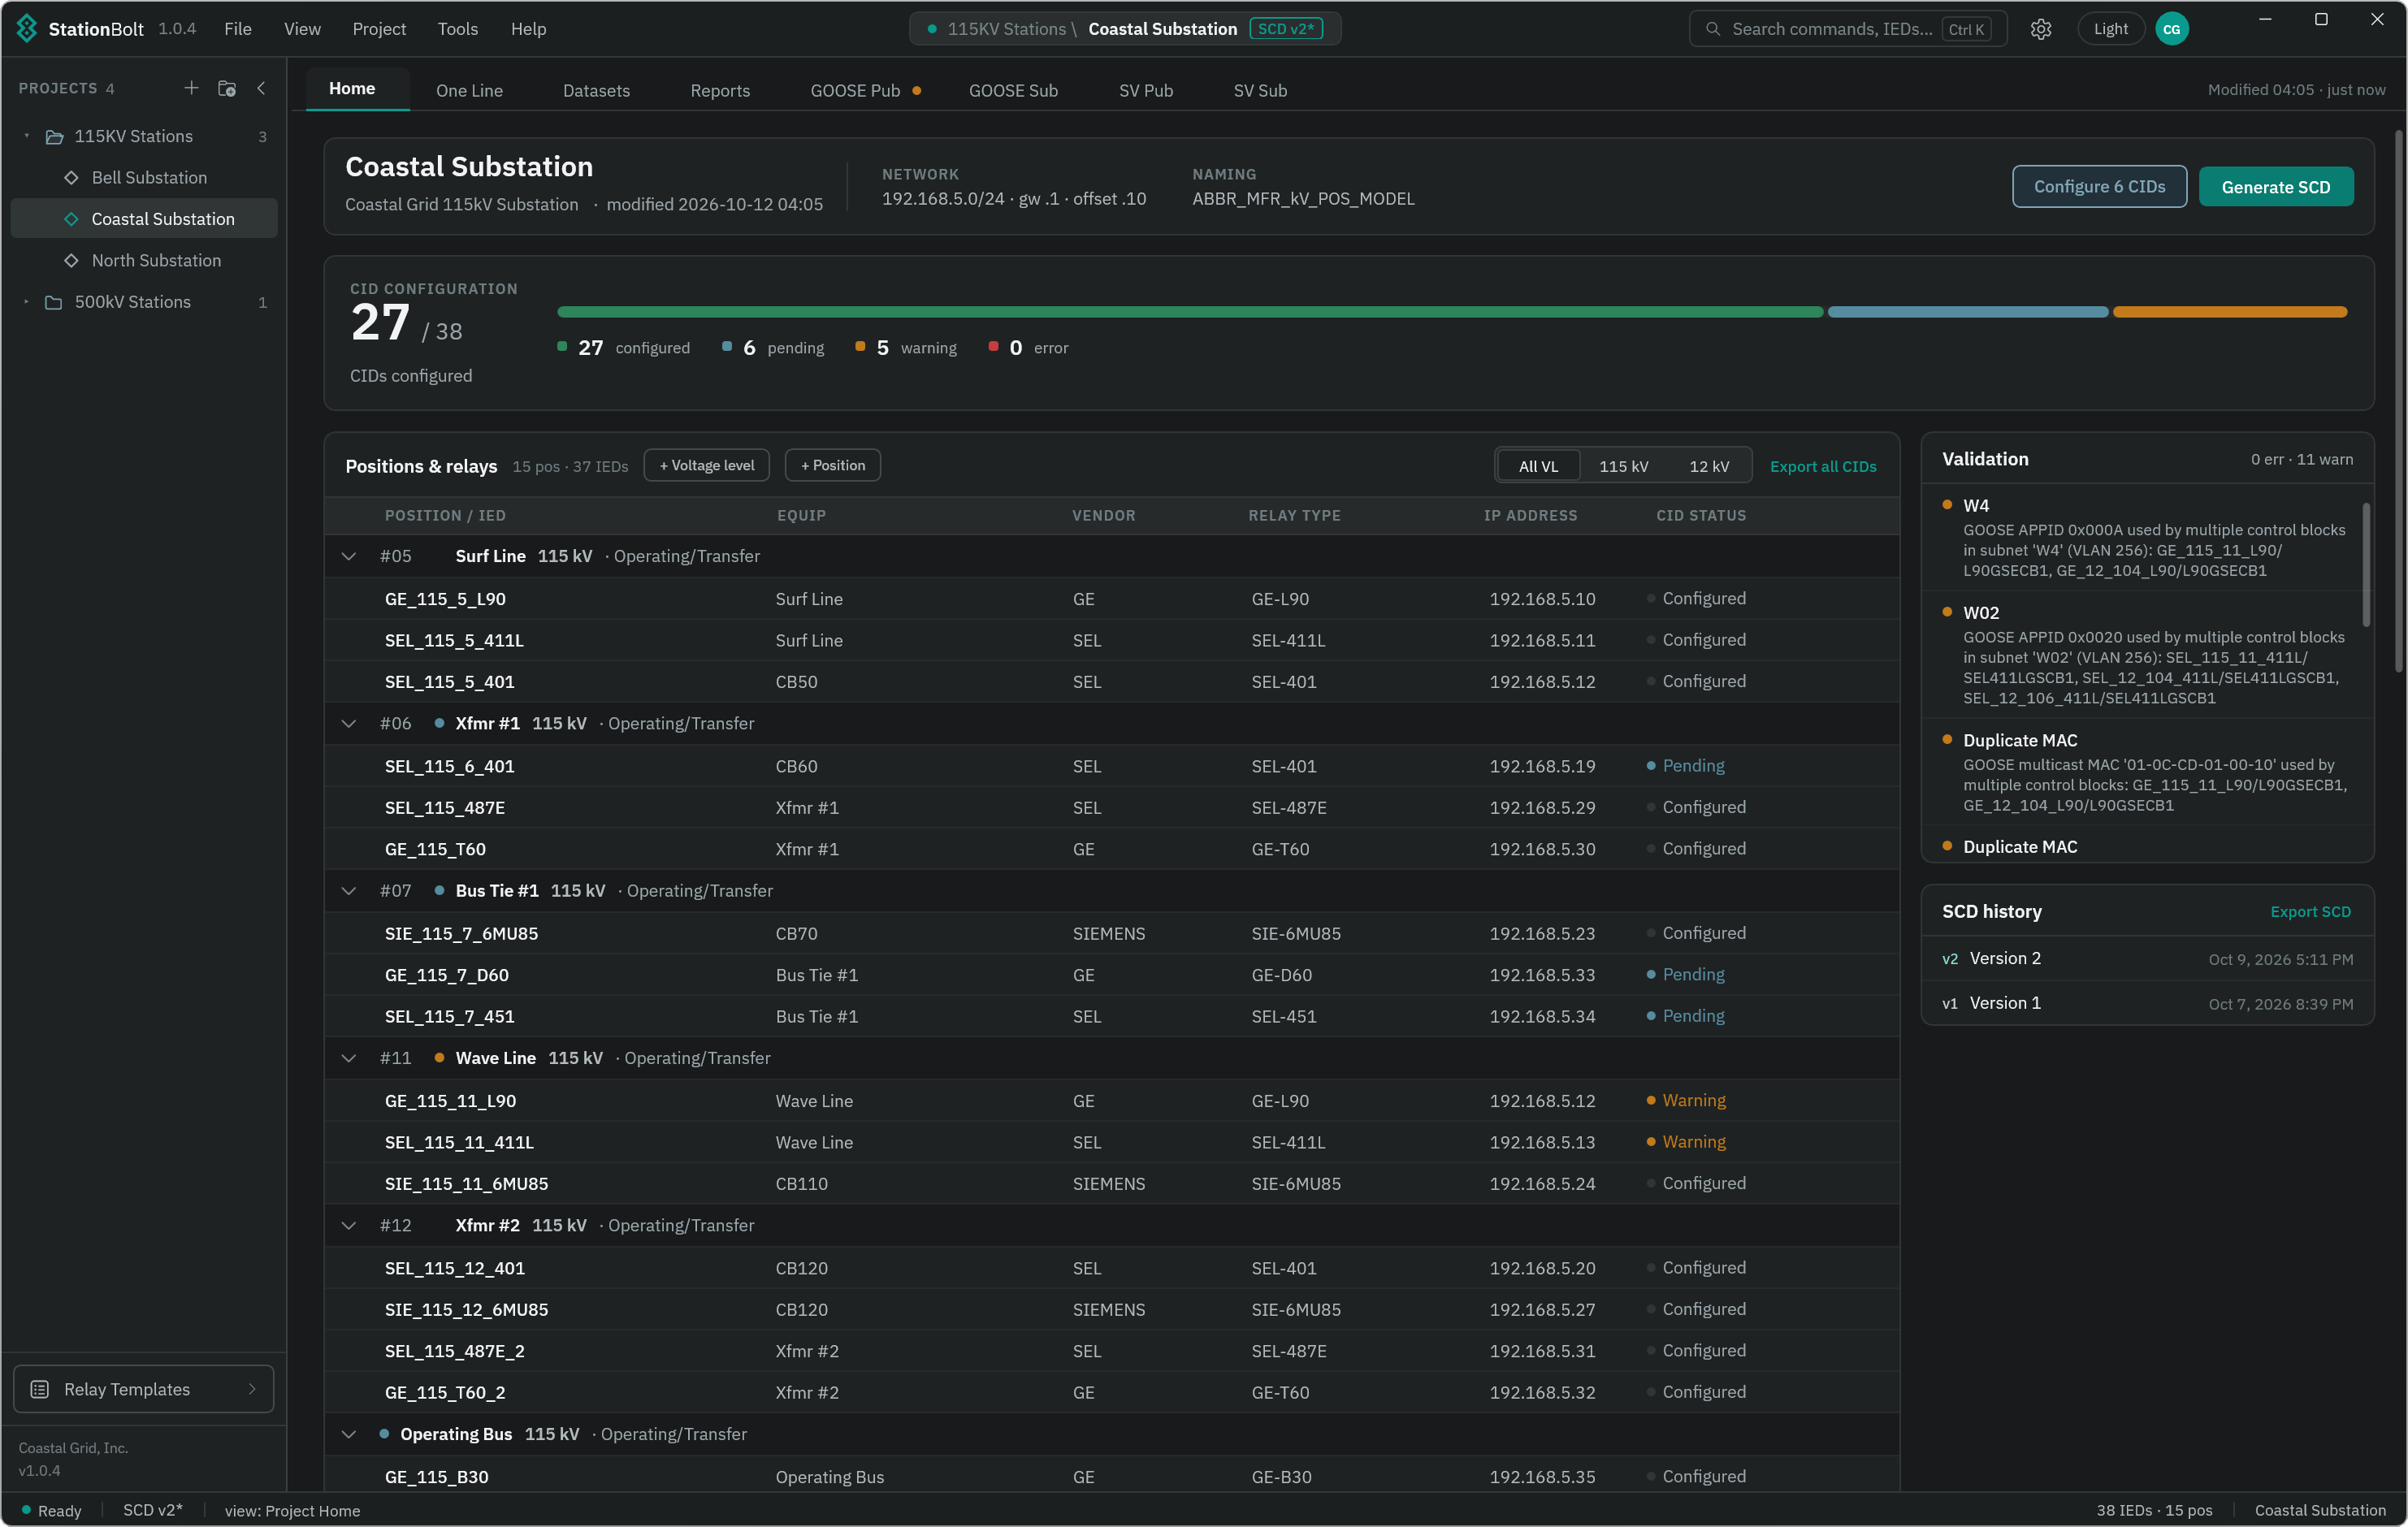Image resolution: width=2408 pixels, height=1527 pixels.
Task: Collapse position #07 Bus Tie #1
Action: pos(349,891)
